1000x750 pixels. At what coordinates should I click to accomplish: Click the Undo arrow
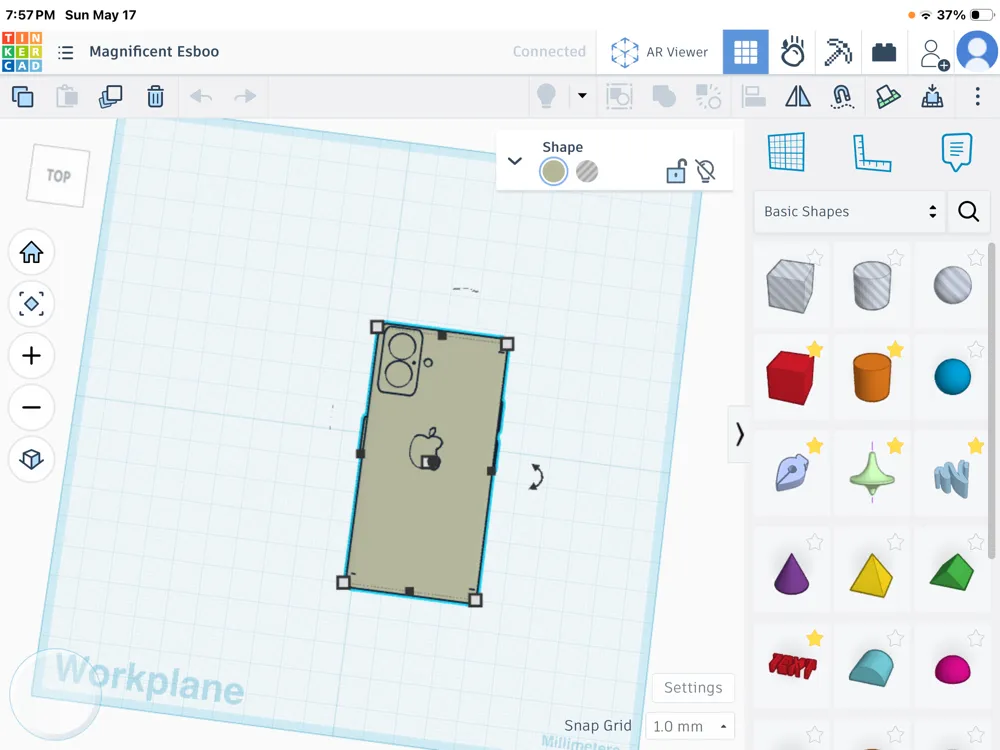(201, 96)
